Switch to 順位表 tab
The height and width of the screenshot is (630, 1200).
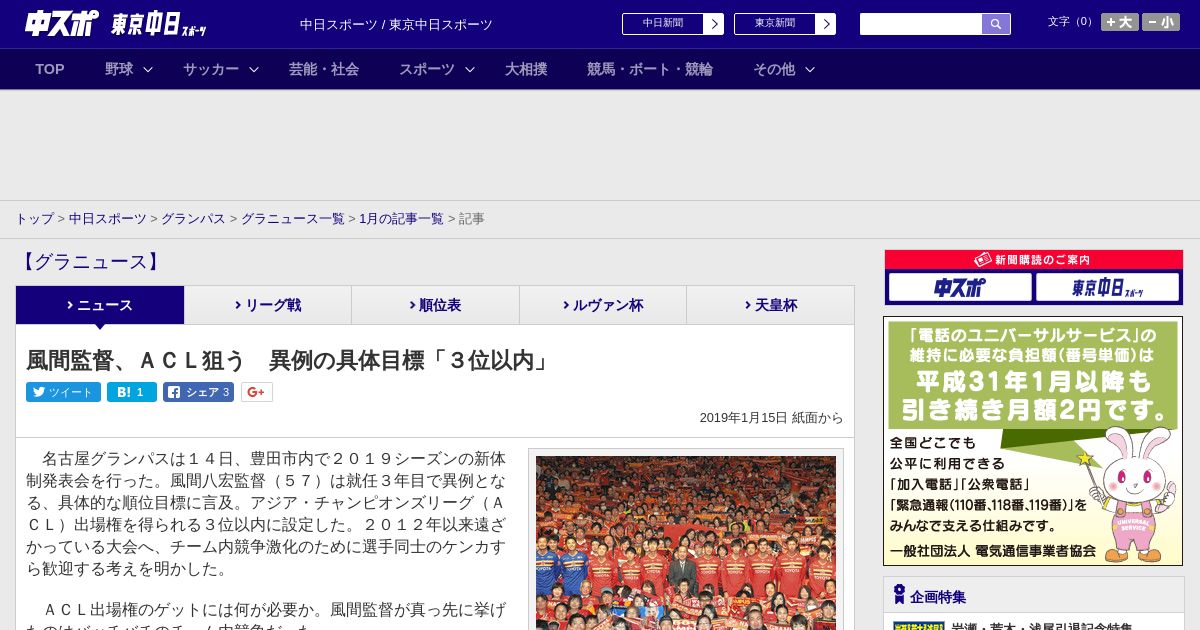pos(435,305)
